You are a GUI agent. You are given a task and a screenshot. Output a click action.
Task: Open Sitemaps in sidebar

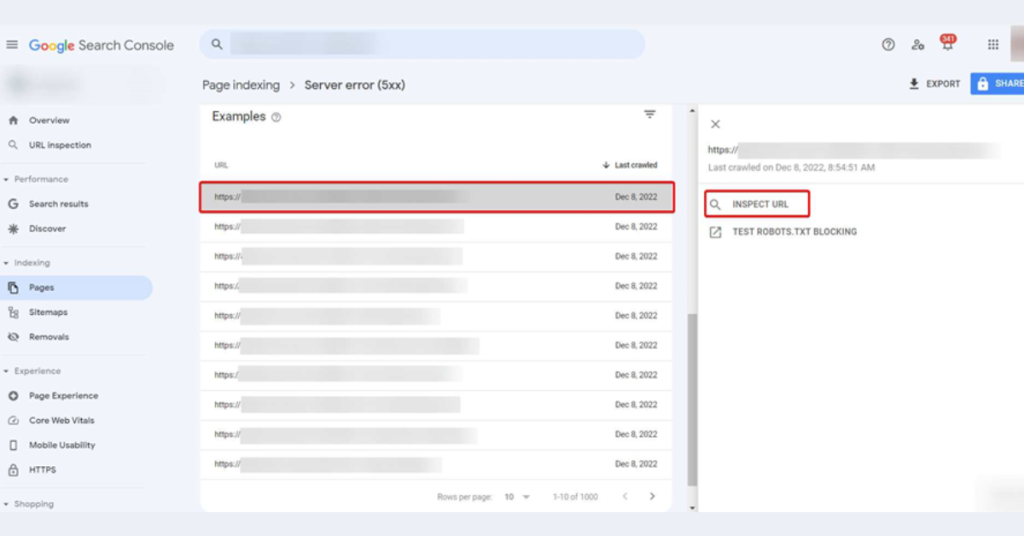[48, 312]
